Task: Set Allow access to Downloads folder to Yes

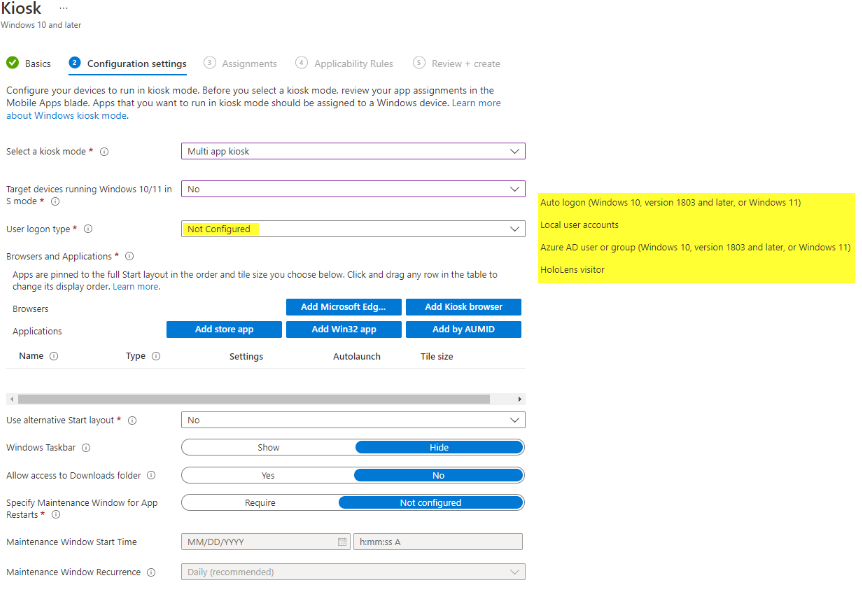Action: pos(266,475)
